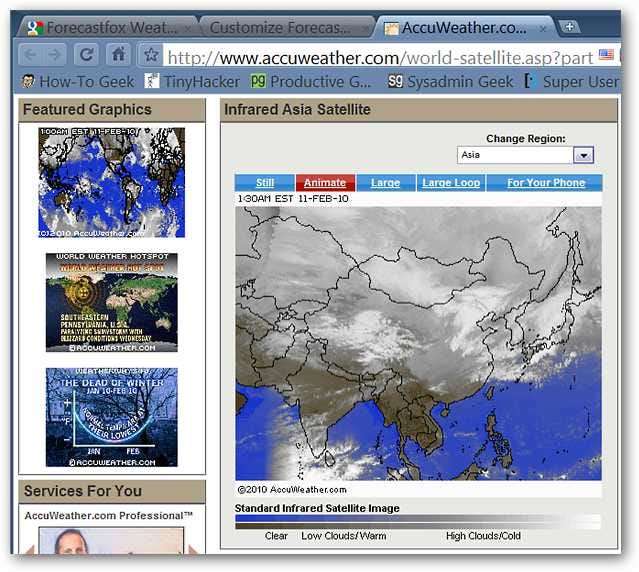The image size is (639, 572).
Task: Go back with the browser Back arrow
Action: 30,55
